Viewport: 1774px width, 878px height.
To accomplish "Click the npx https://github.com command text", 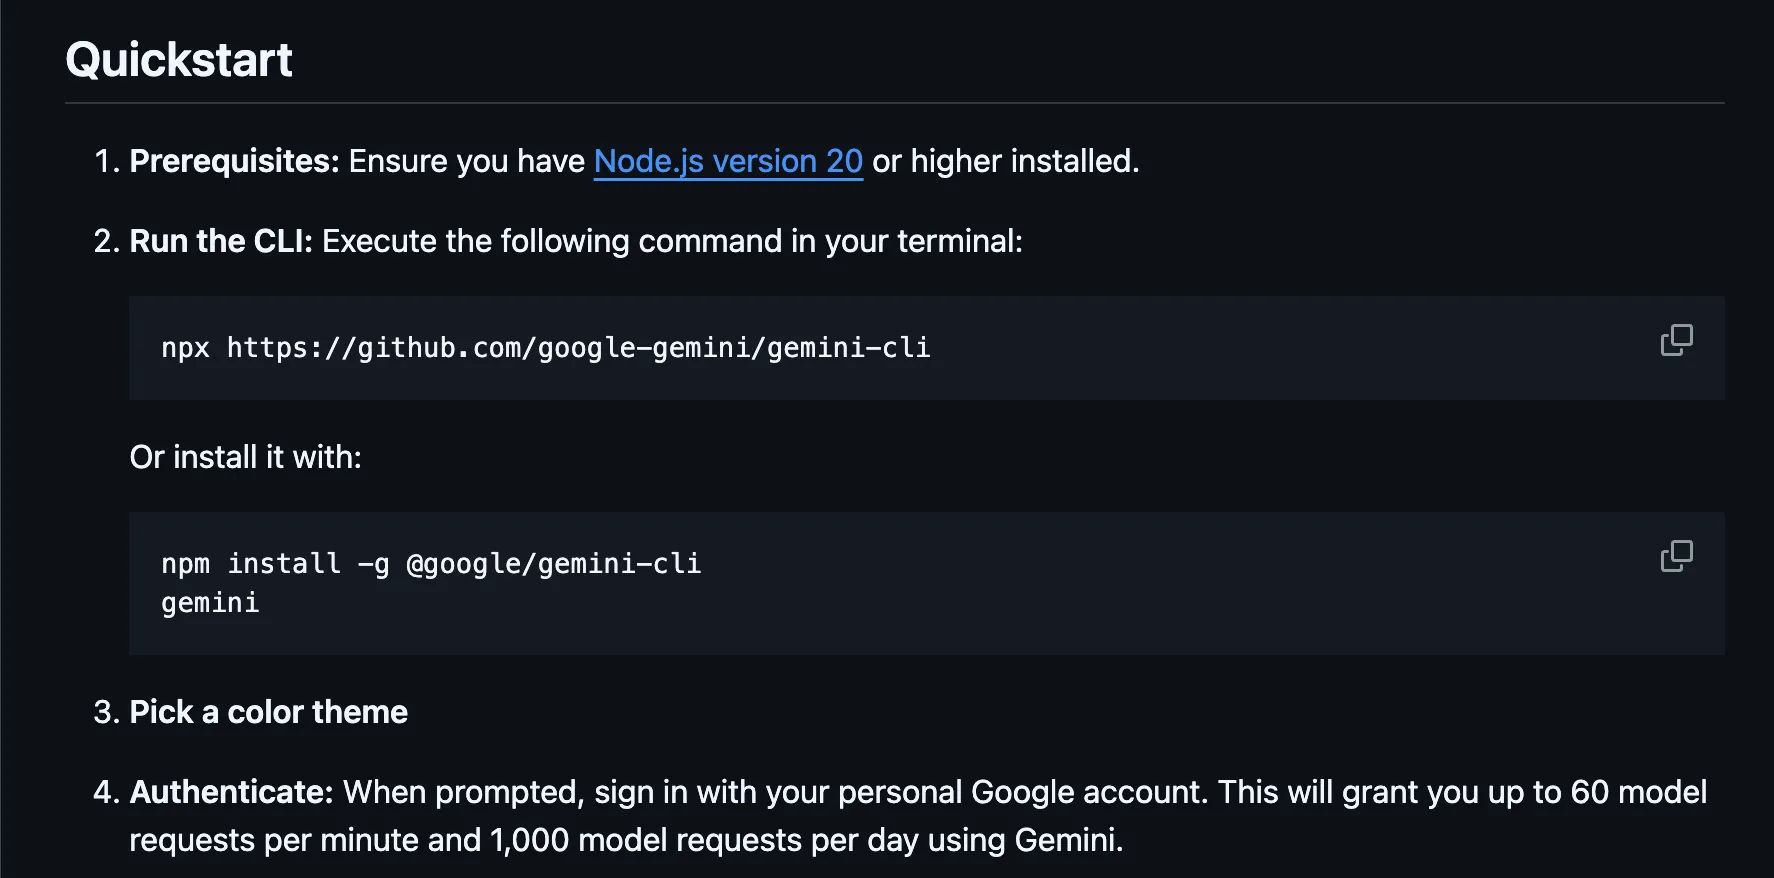I will click(546, 348).
